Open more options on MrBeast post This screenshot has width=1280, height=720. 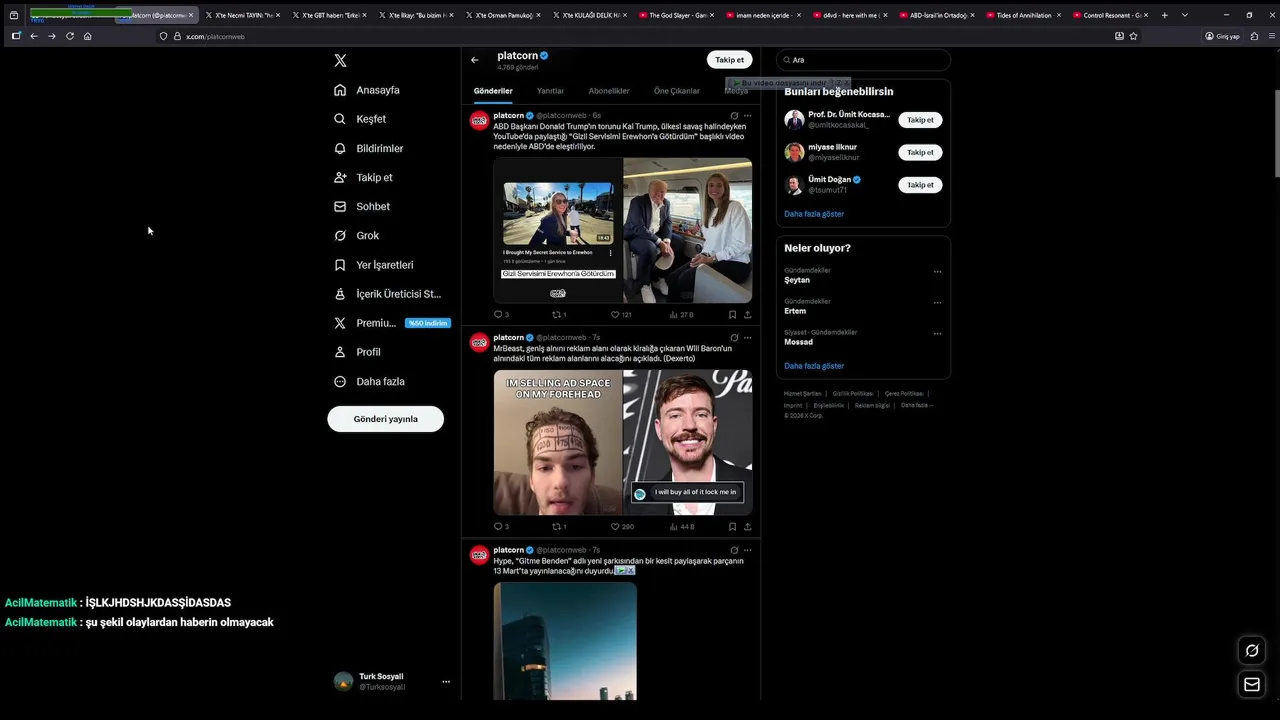(x=747, y=338)
